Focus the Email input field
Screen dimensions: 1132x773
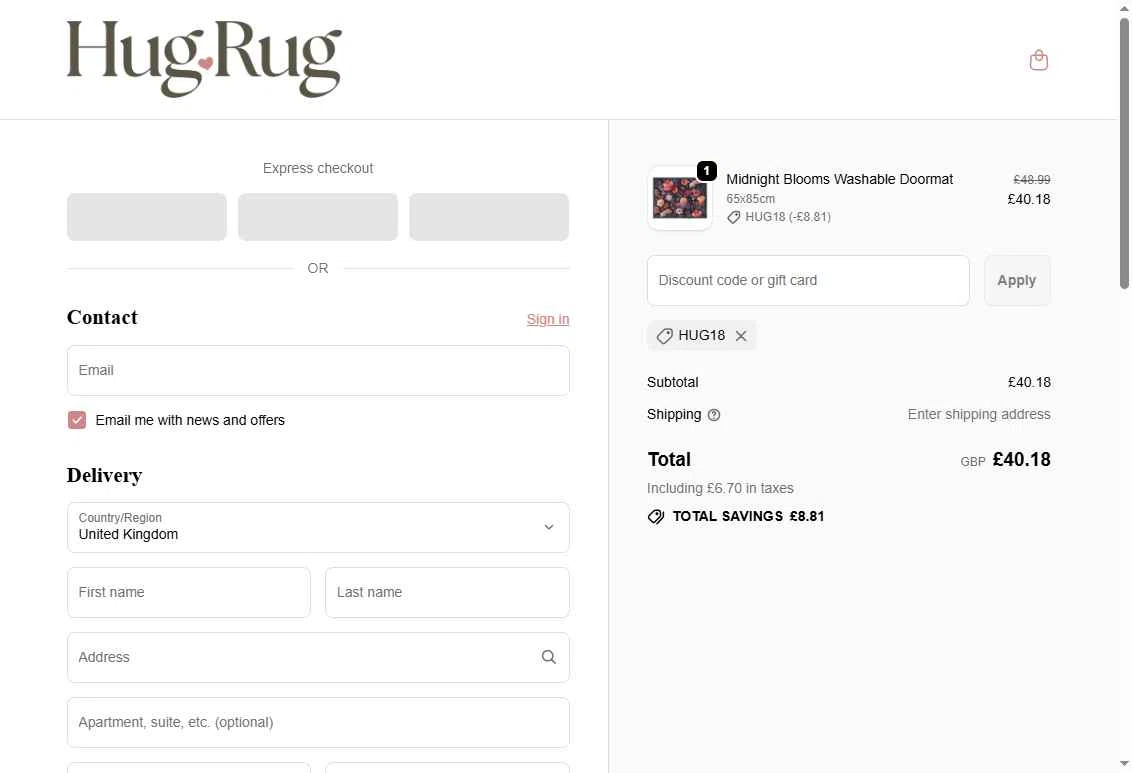(318, 370)
